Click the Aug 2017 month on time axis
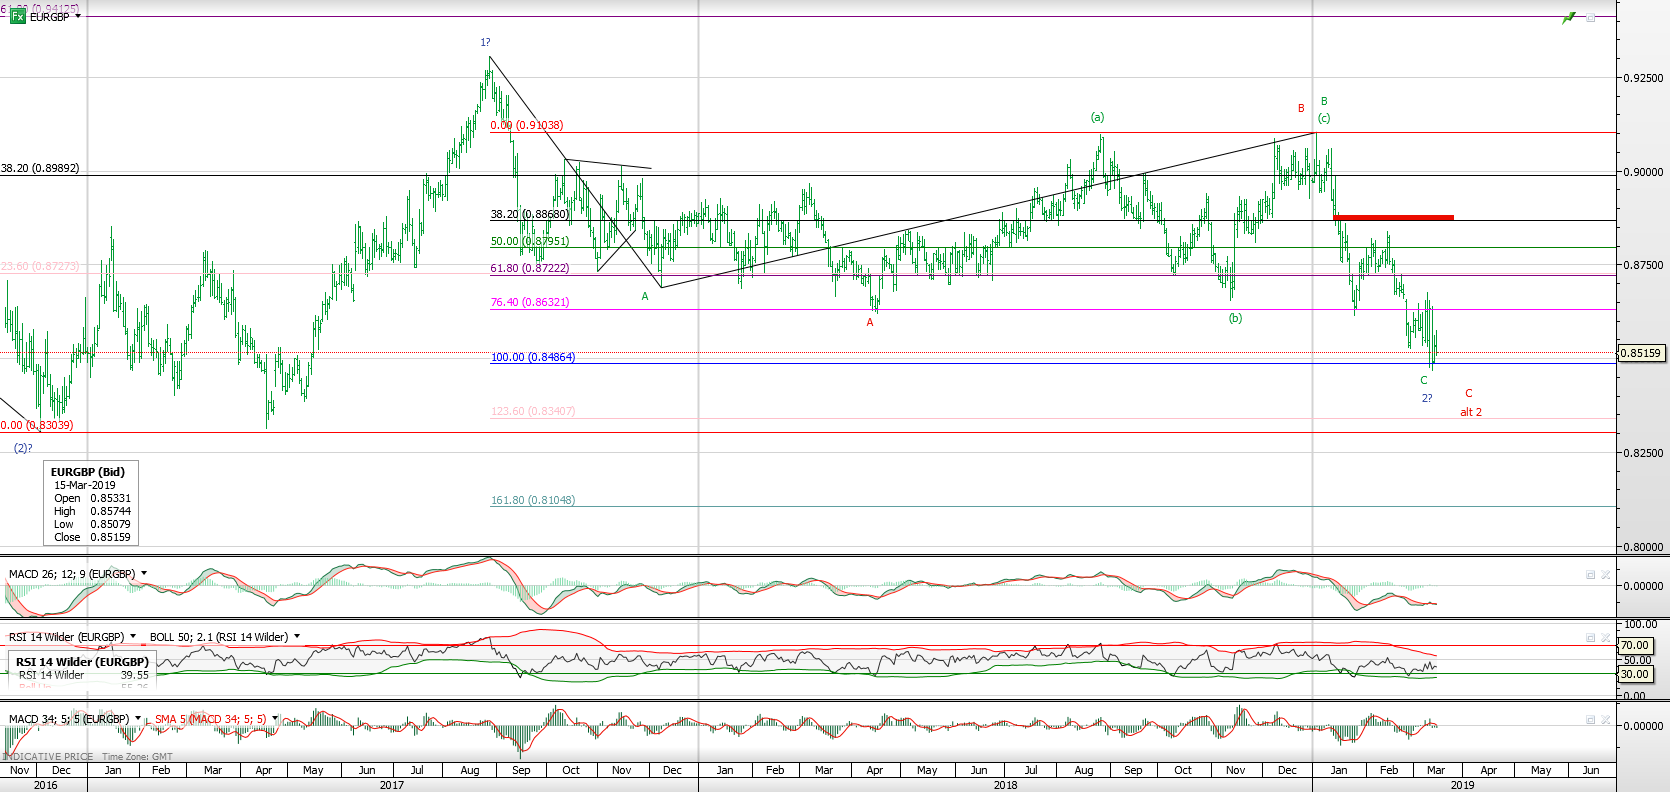Viewport: 1670px width, 792px height. 470,770
